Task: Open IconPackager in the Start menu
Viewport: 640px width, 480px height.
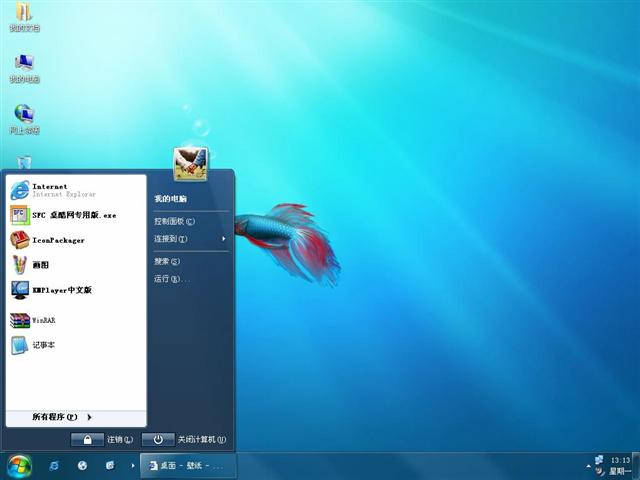Action: (x=76, y=240)
